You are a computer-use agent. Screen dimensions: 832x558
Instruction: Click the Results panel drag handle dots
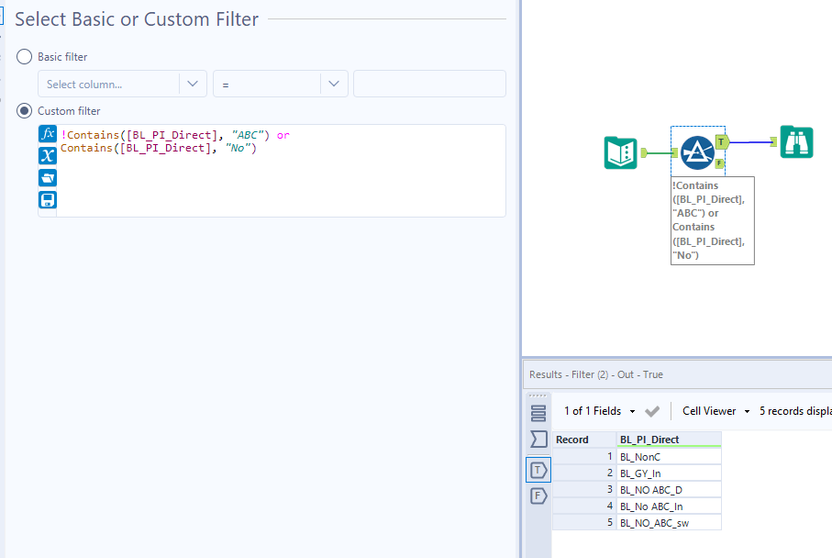coord(538,396)
